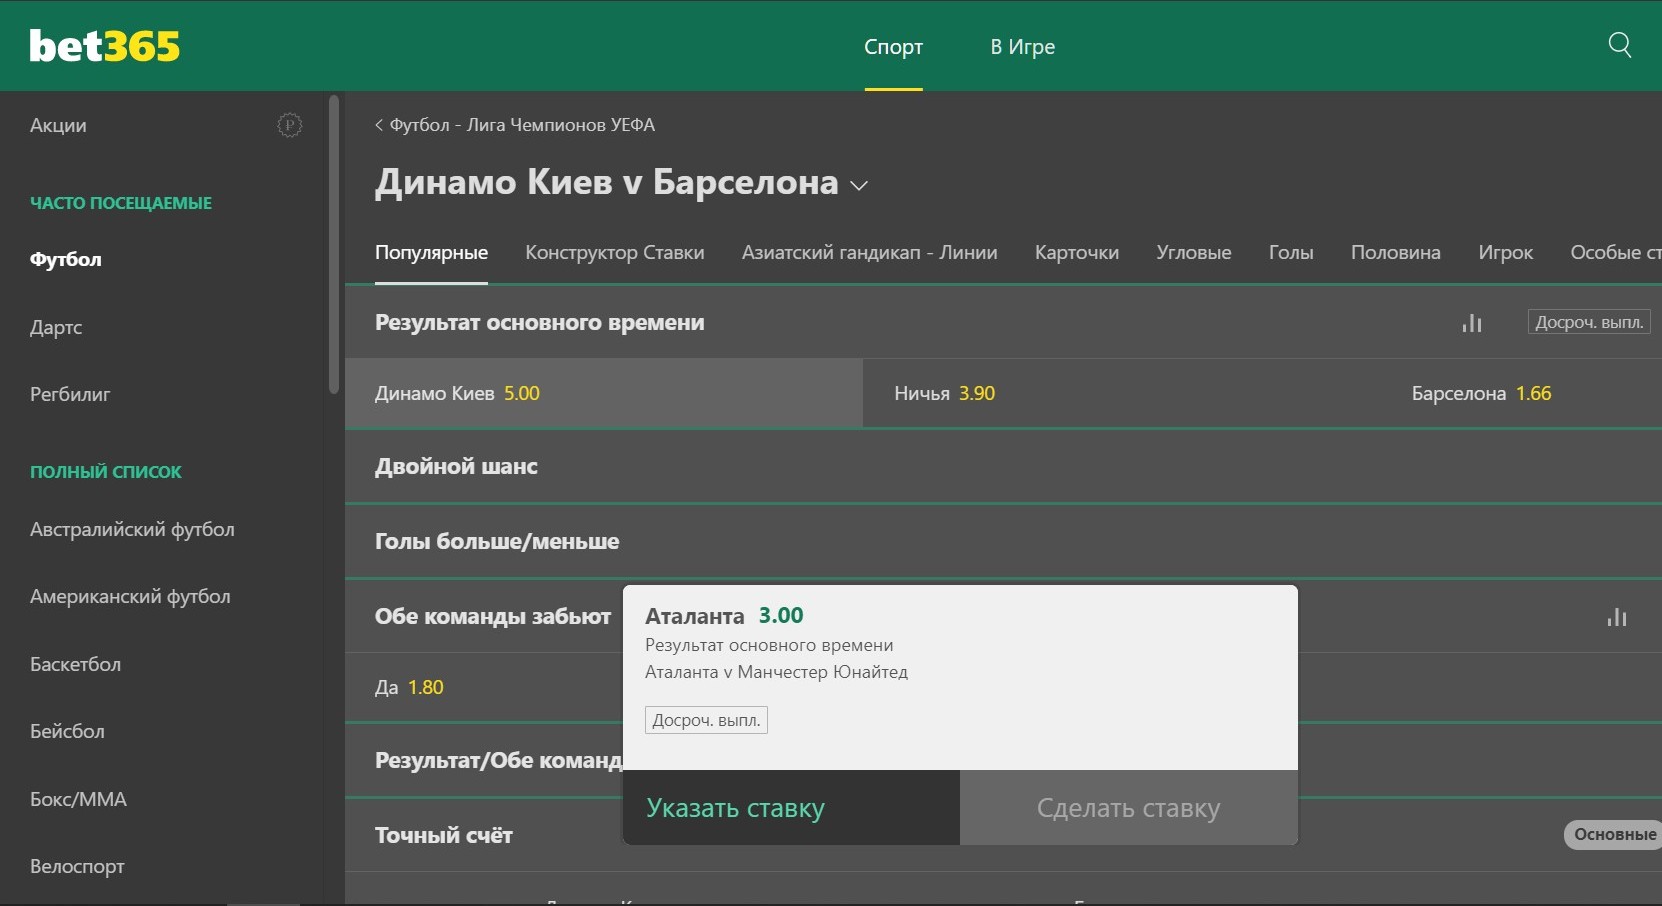Open Велоспорт in sidebar
The image size is (1662, 906).
pyautogui.click(x=77, y=866)
